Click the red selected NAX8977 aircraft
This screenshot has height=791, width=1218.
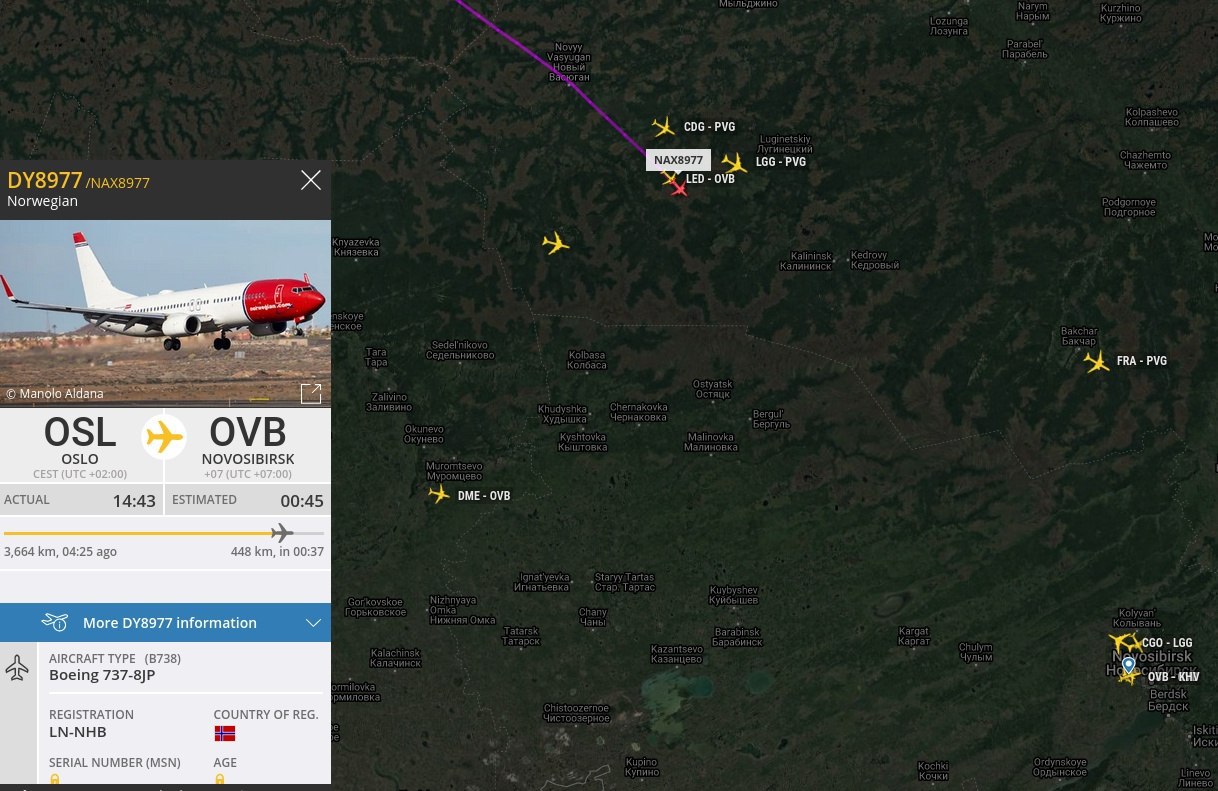(x=679, y=187)
